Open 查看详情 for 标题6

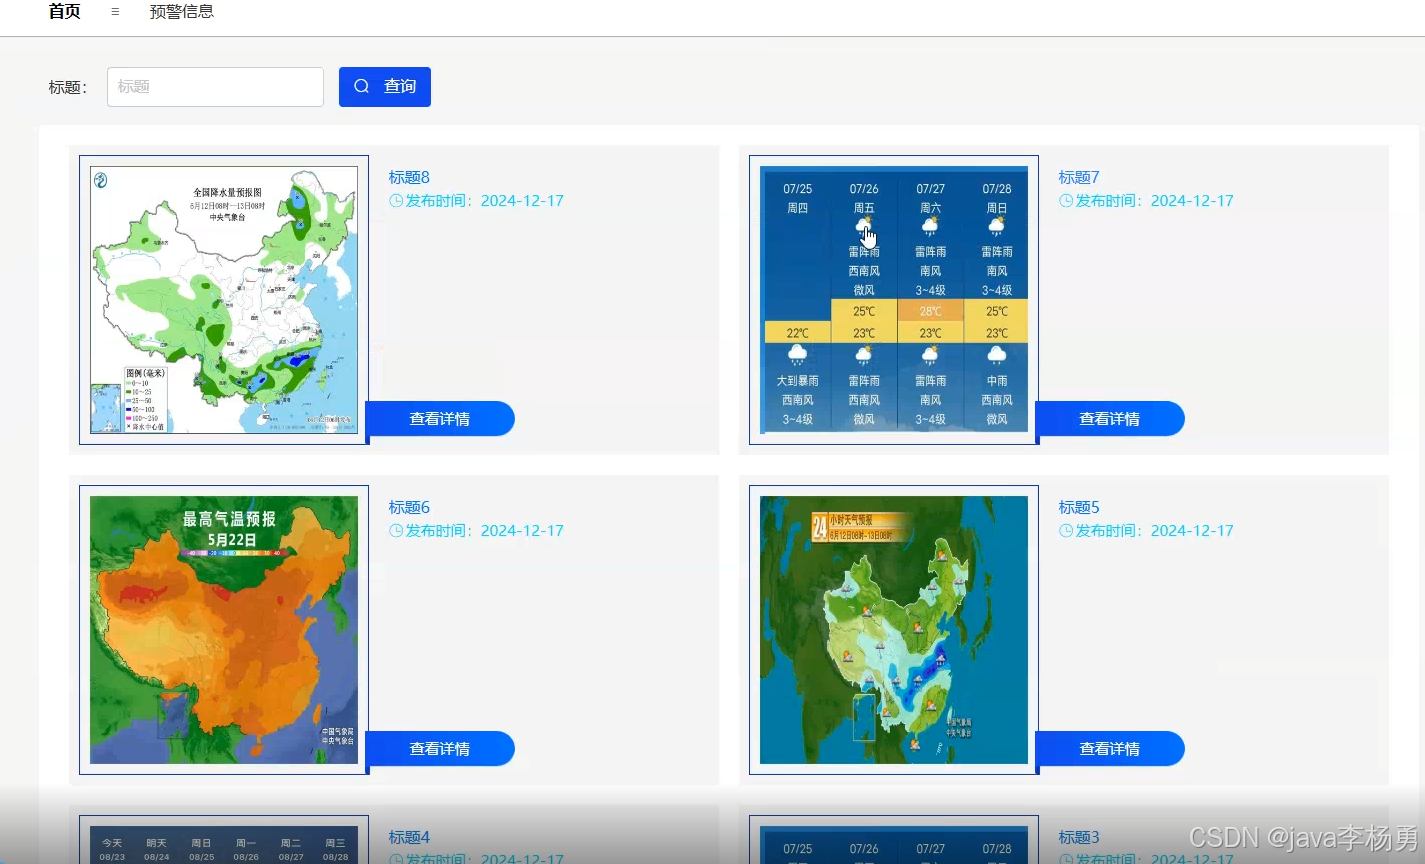click(x=440, y=749)
